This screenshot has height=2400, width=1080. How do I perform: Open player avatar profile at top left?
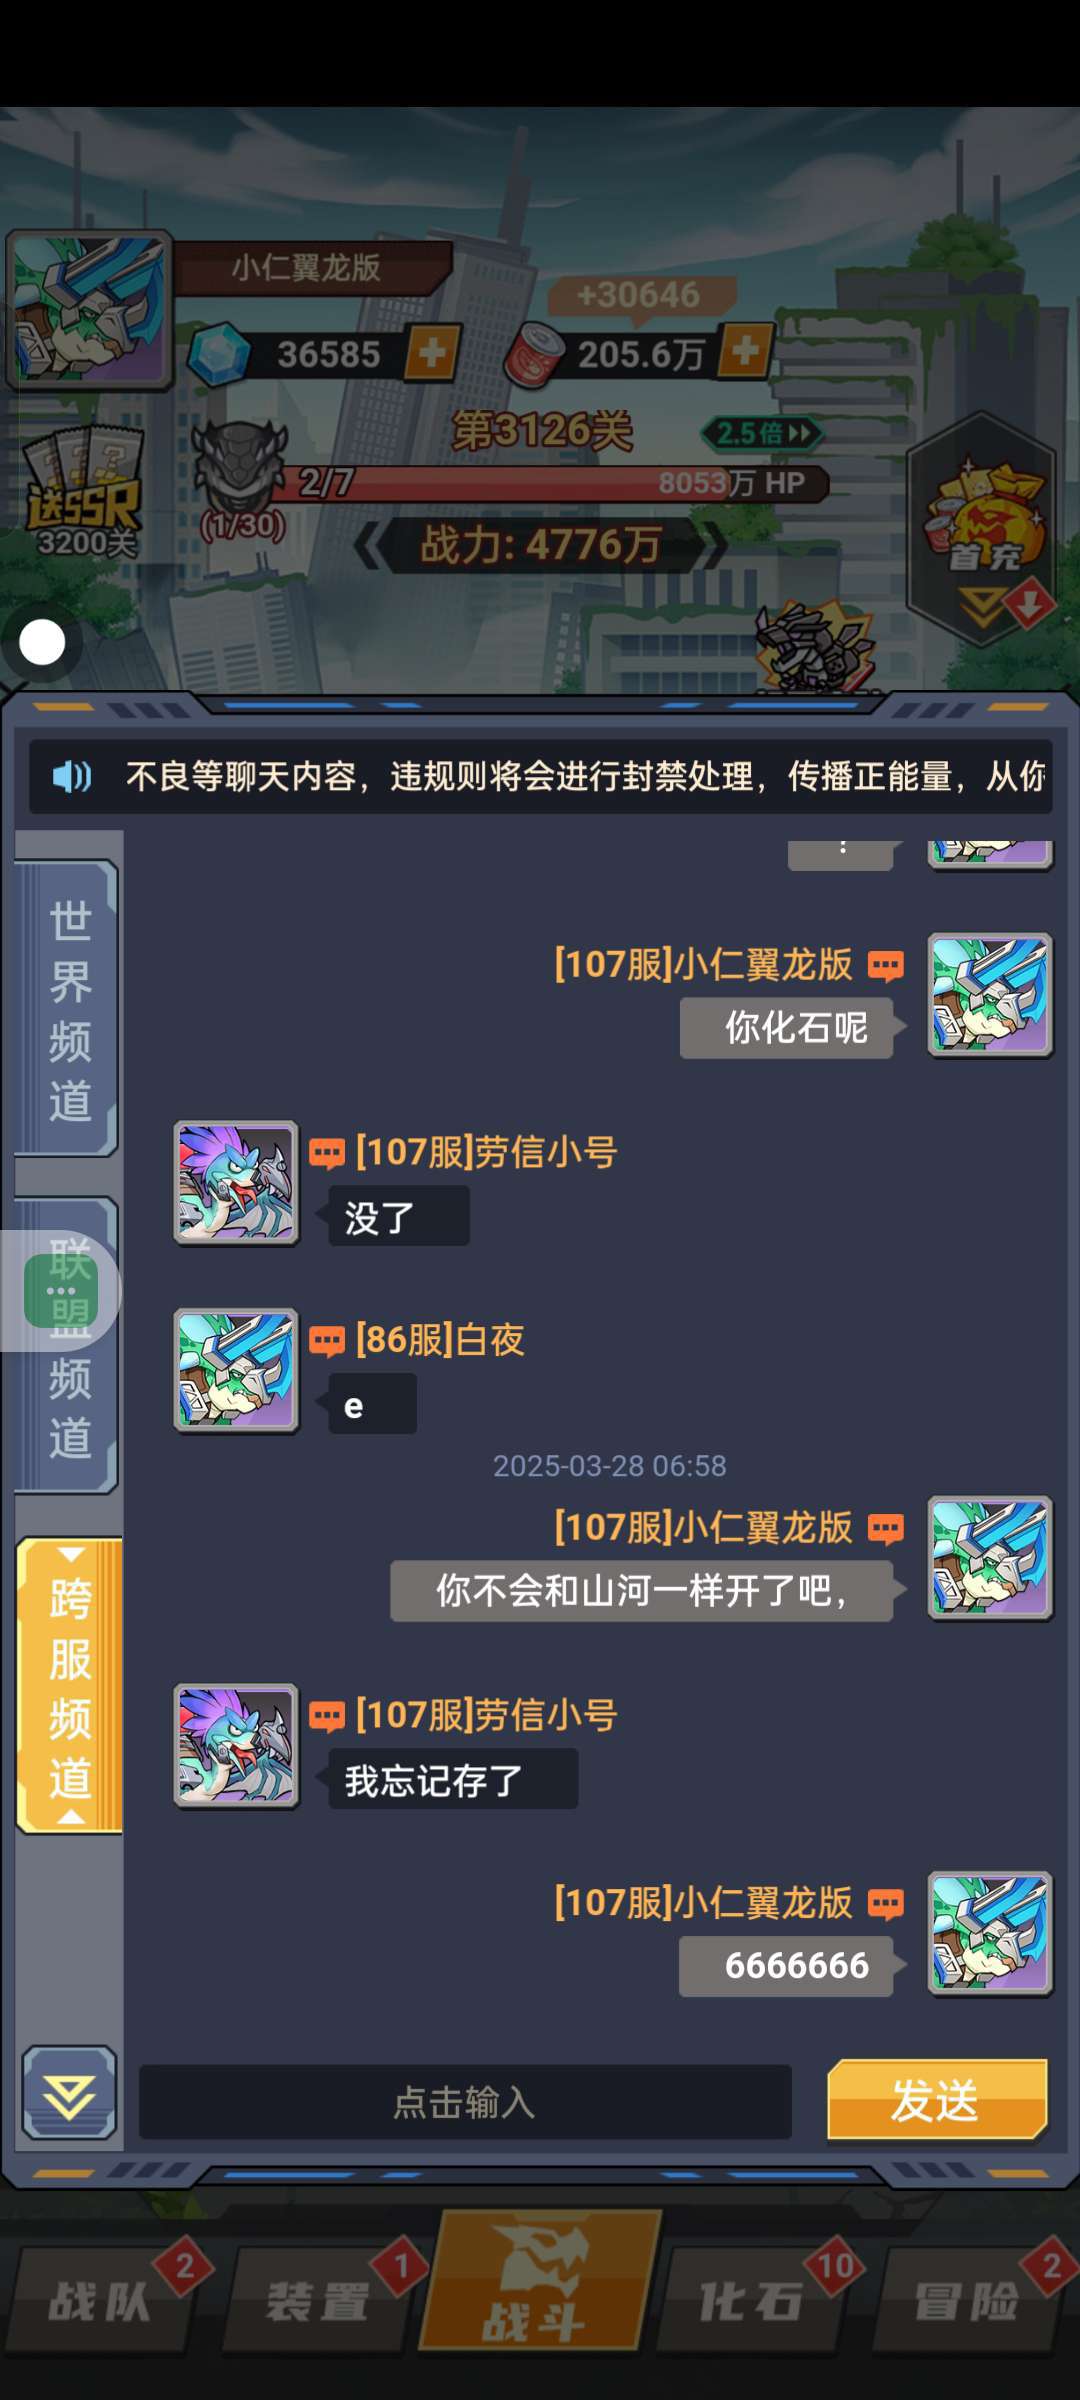click(90, 309)
